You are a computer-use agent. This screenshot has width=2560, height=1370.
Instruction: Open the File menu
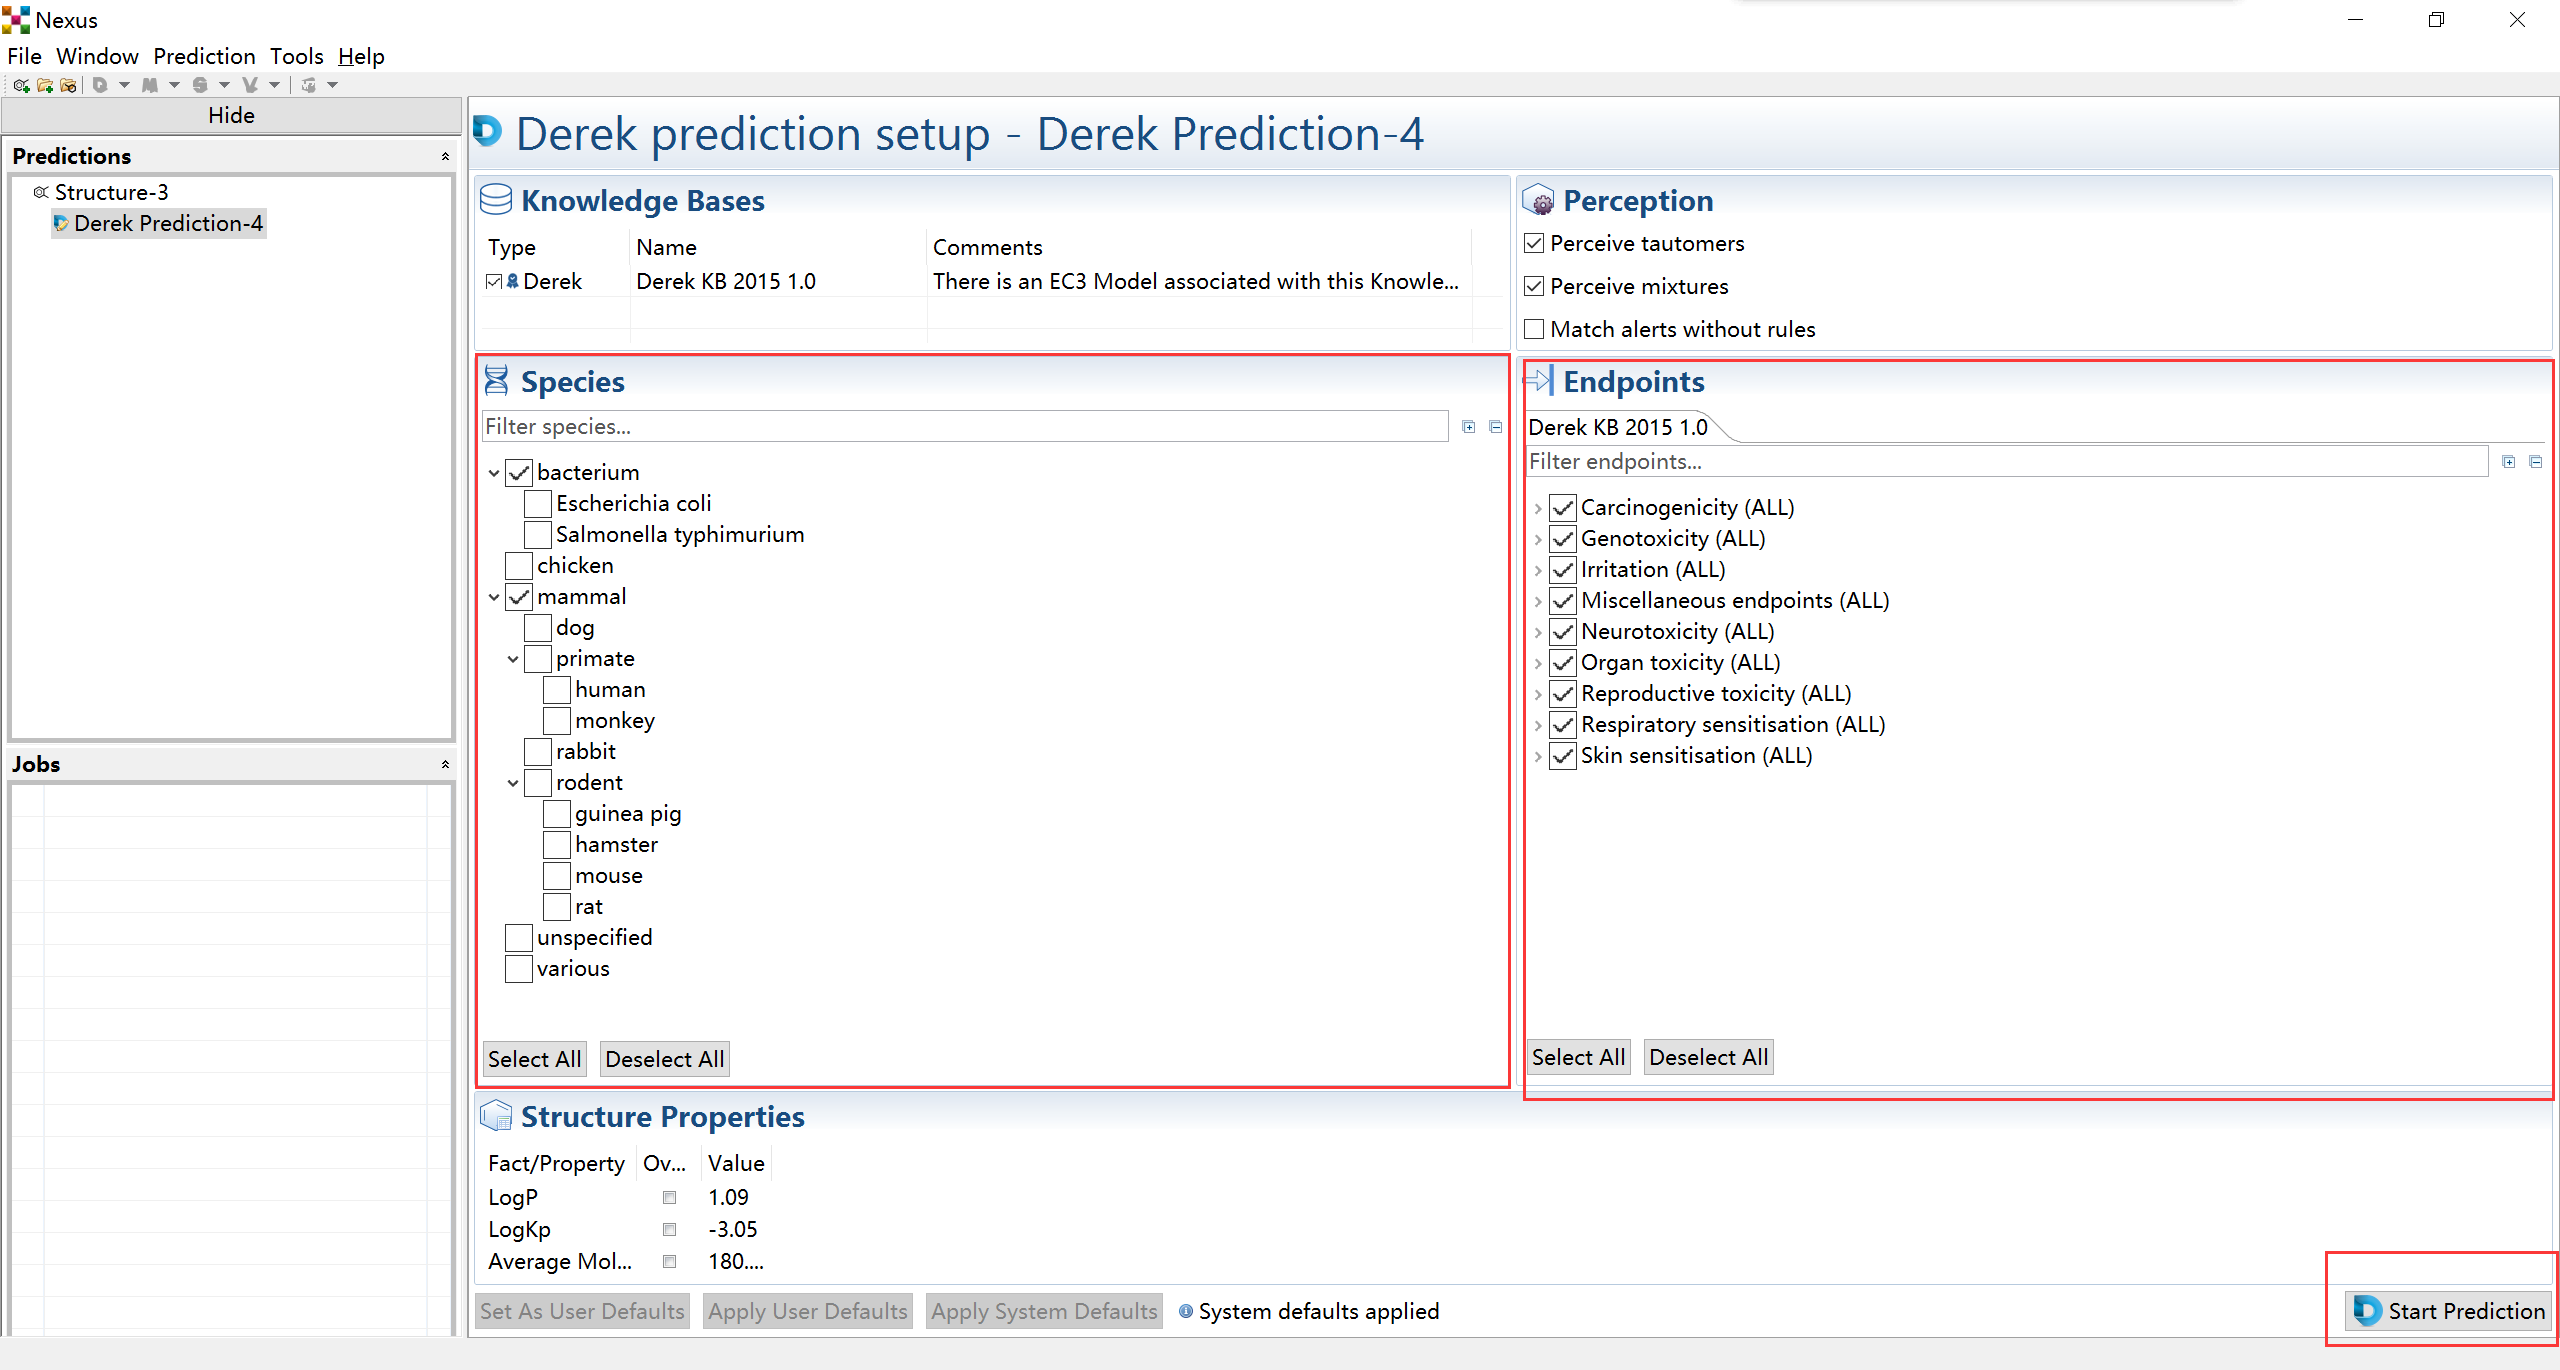pyautogui.click(x=24, y=56)
